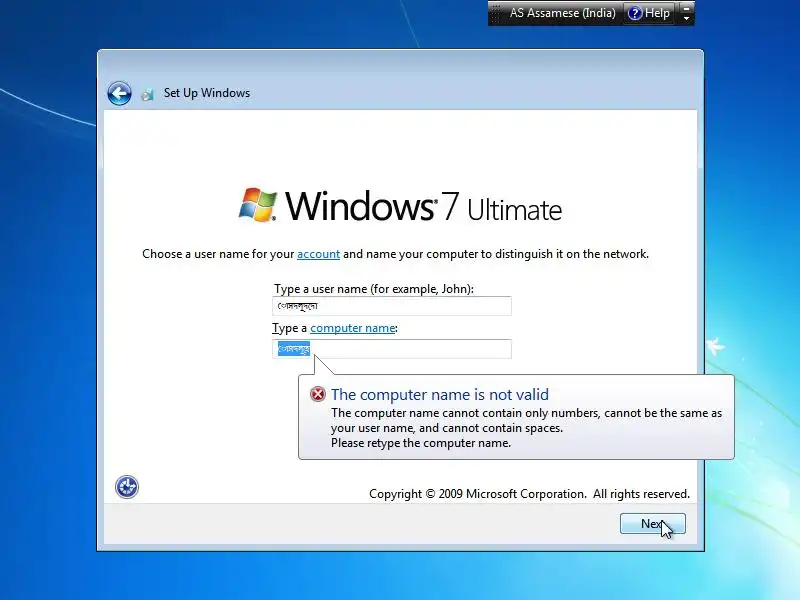Image resolution: width=800 pixels, height=600 pixels.
Task: Open the computer name help link
Action: click(353, 328)
